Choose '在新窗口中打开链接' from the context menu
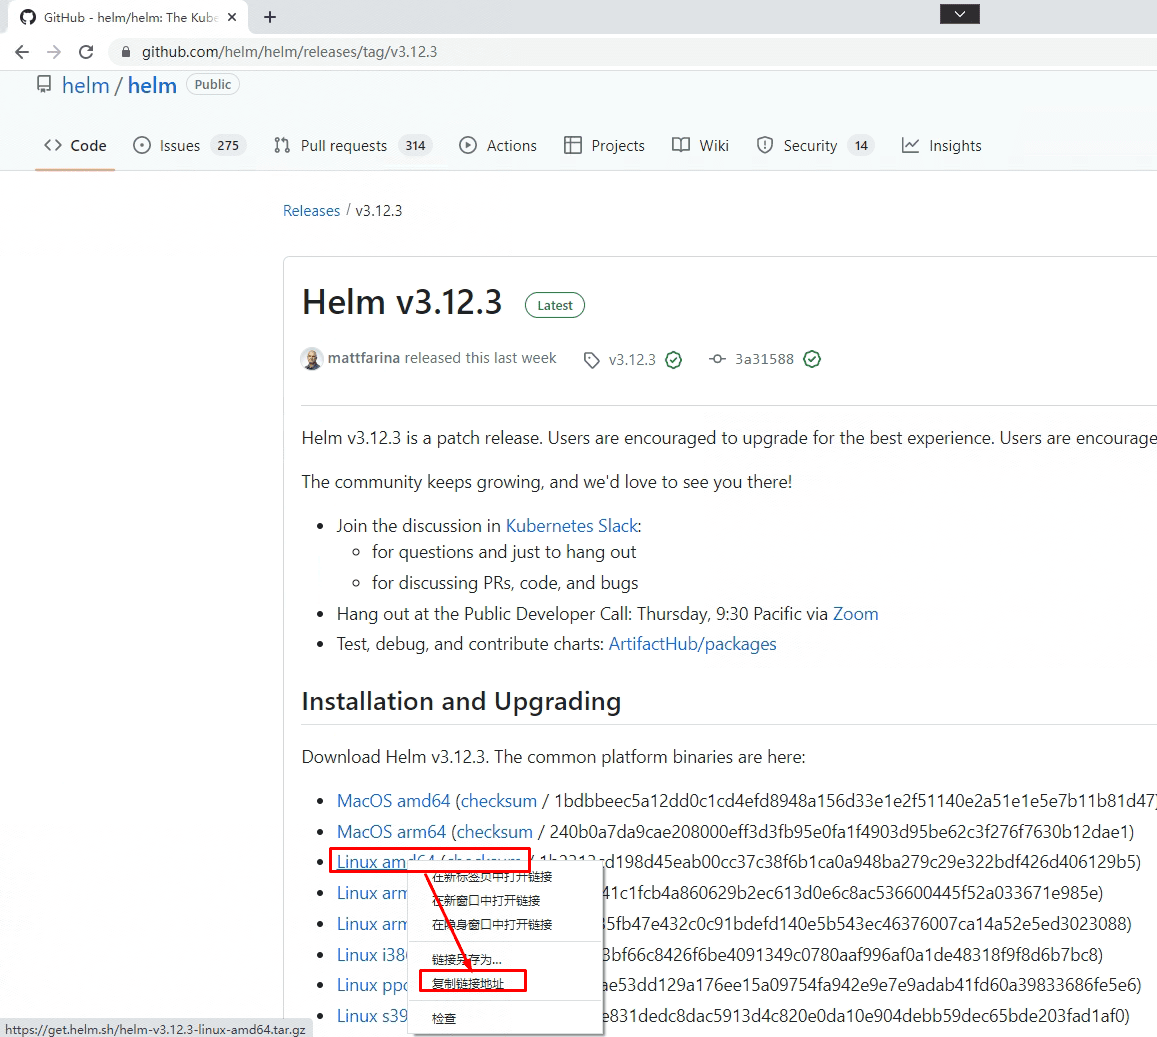The image size is (1157, 1037). (486, 900)
